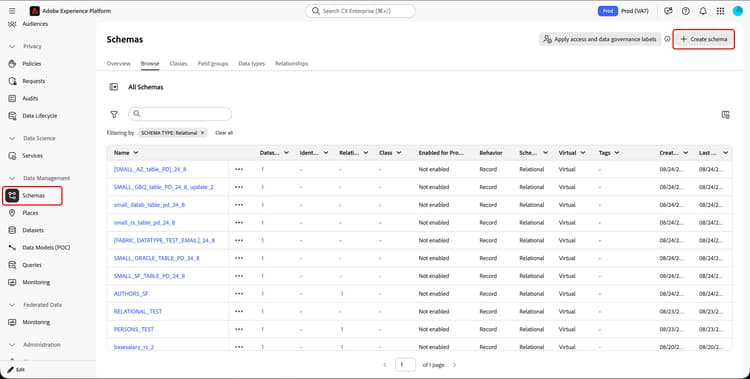Click the schema search input field
750x379 pixels.
point(180,114)
